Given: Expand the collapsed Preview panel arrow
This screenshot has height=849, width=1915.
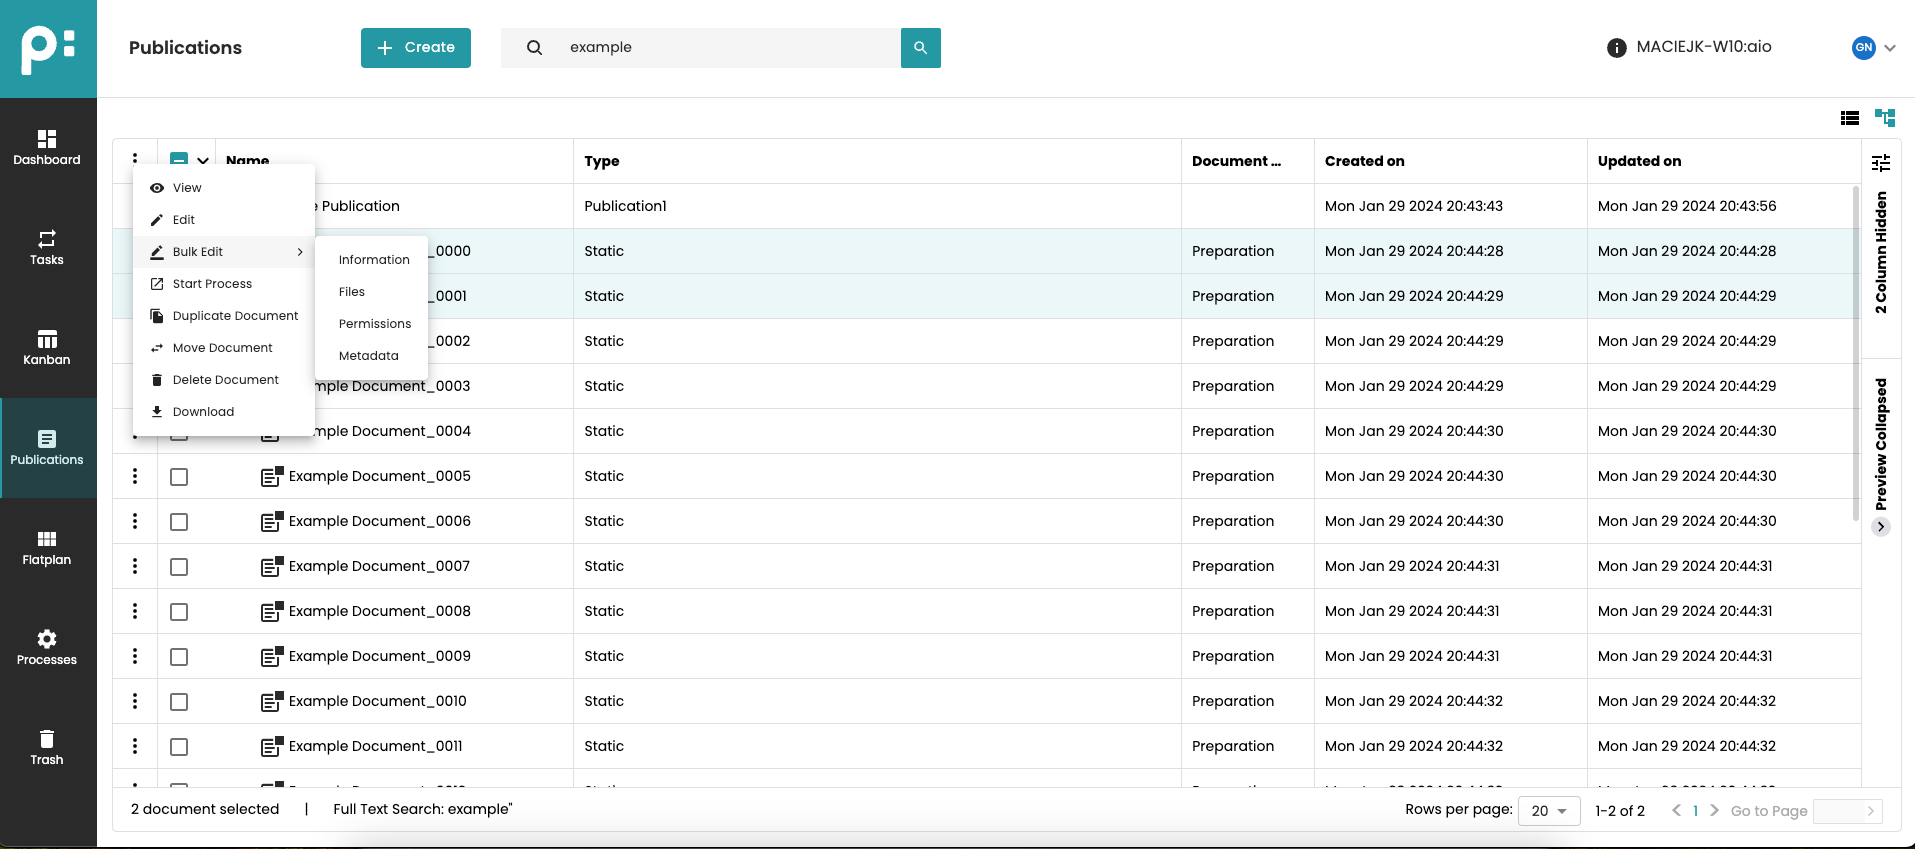Looking at the screenshot, I should pos(1881,527).
